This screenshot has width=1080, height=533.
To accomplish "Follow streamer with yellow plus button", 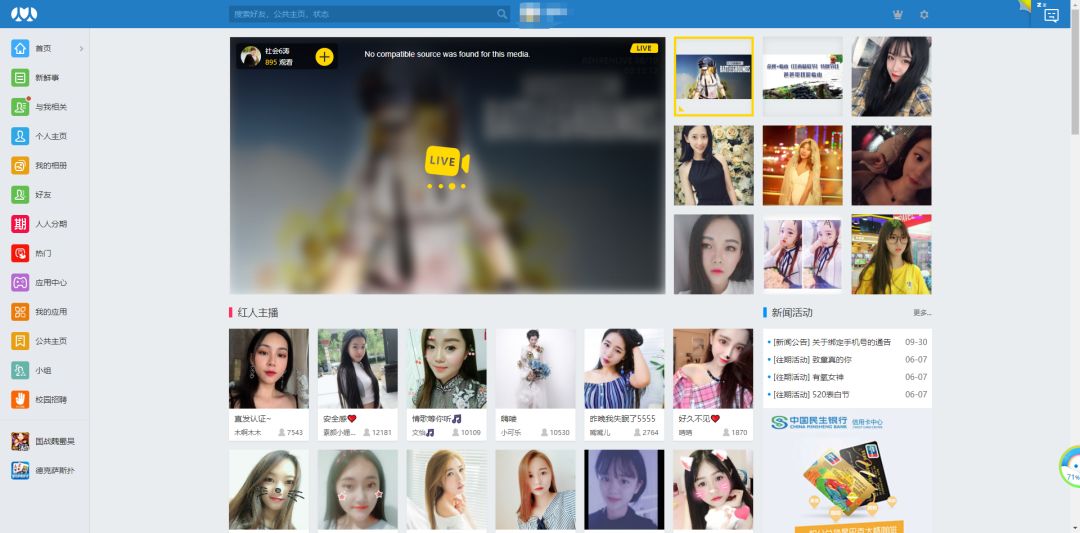I will pyautogui.click(x=324, y=57).
